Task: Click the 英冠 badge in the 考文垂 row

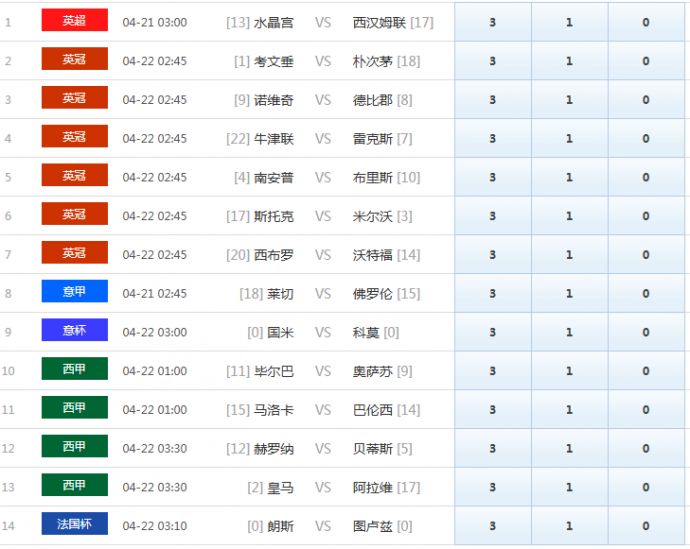Action: tap(74, 60)
